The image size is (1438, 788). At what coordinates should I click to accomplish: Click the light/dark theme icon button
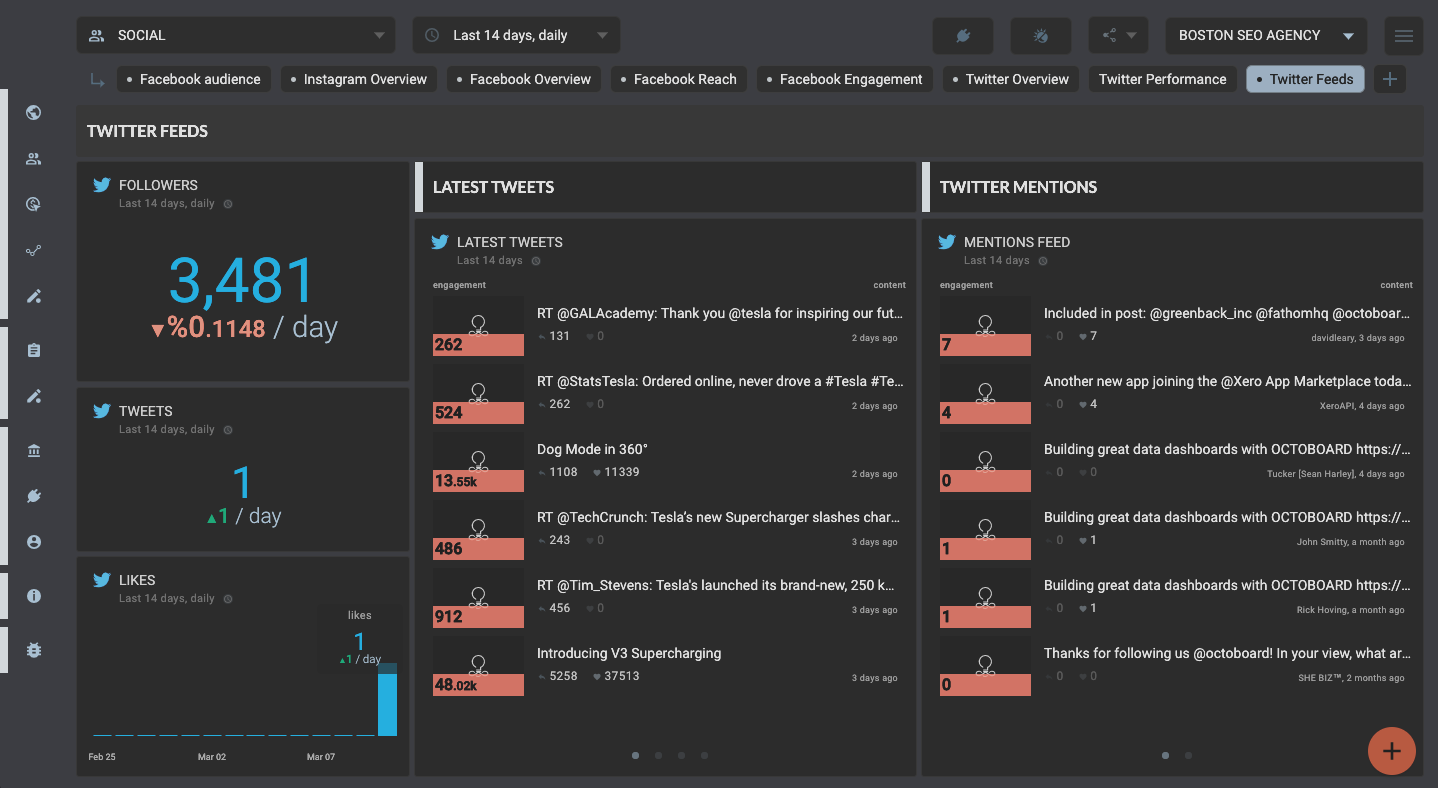click(x=1040, y=35)
